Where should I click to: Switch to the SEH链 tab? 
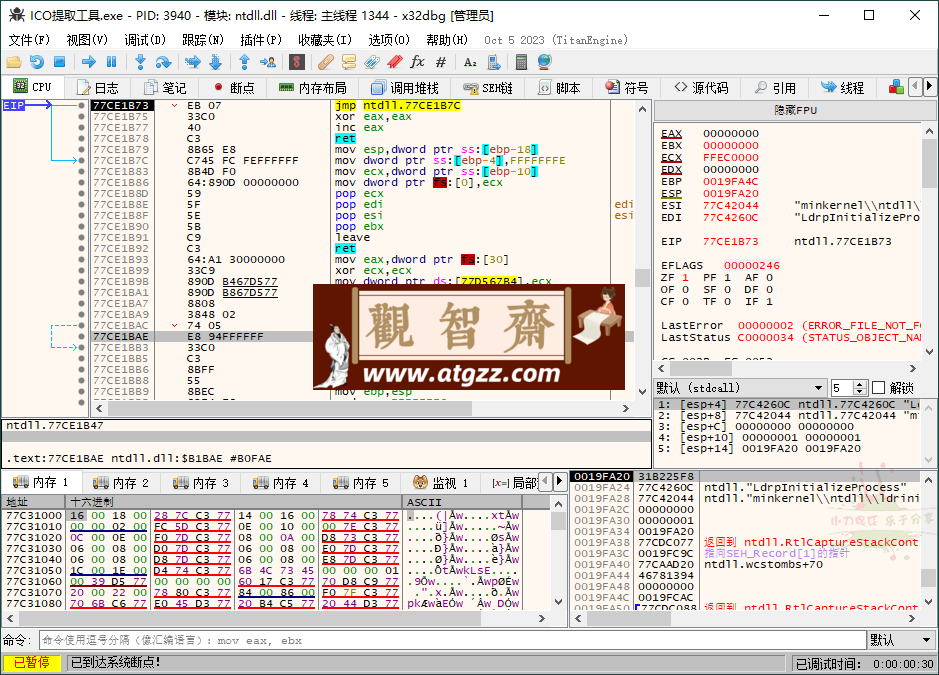[488, 88]
